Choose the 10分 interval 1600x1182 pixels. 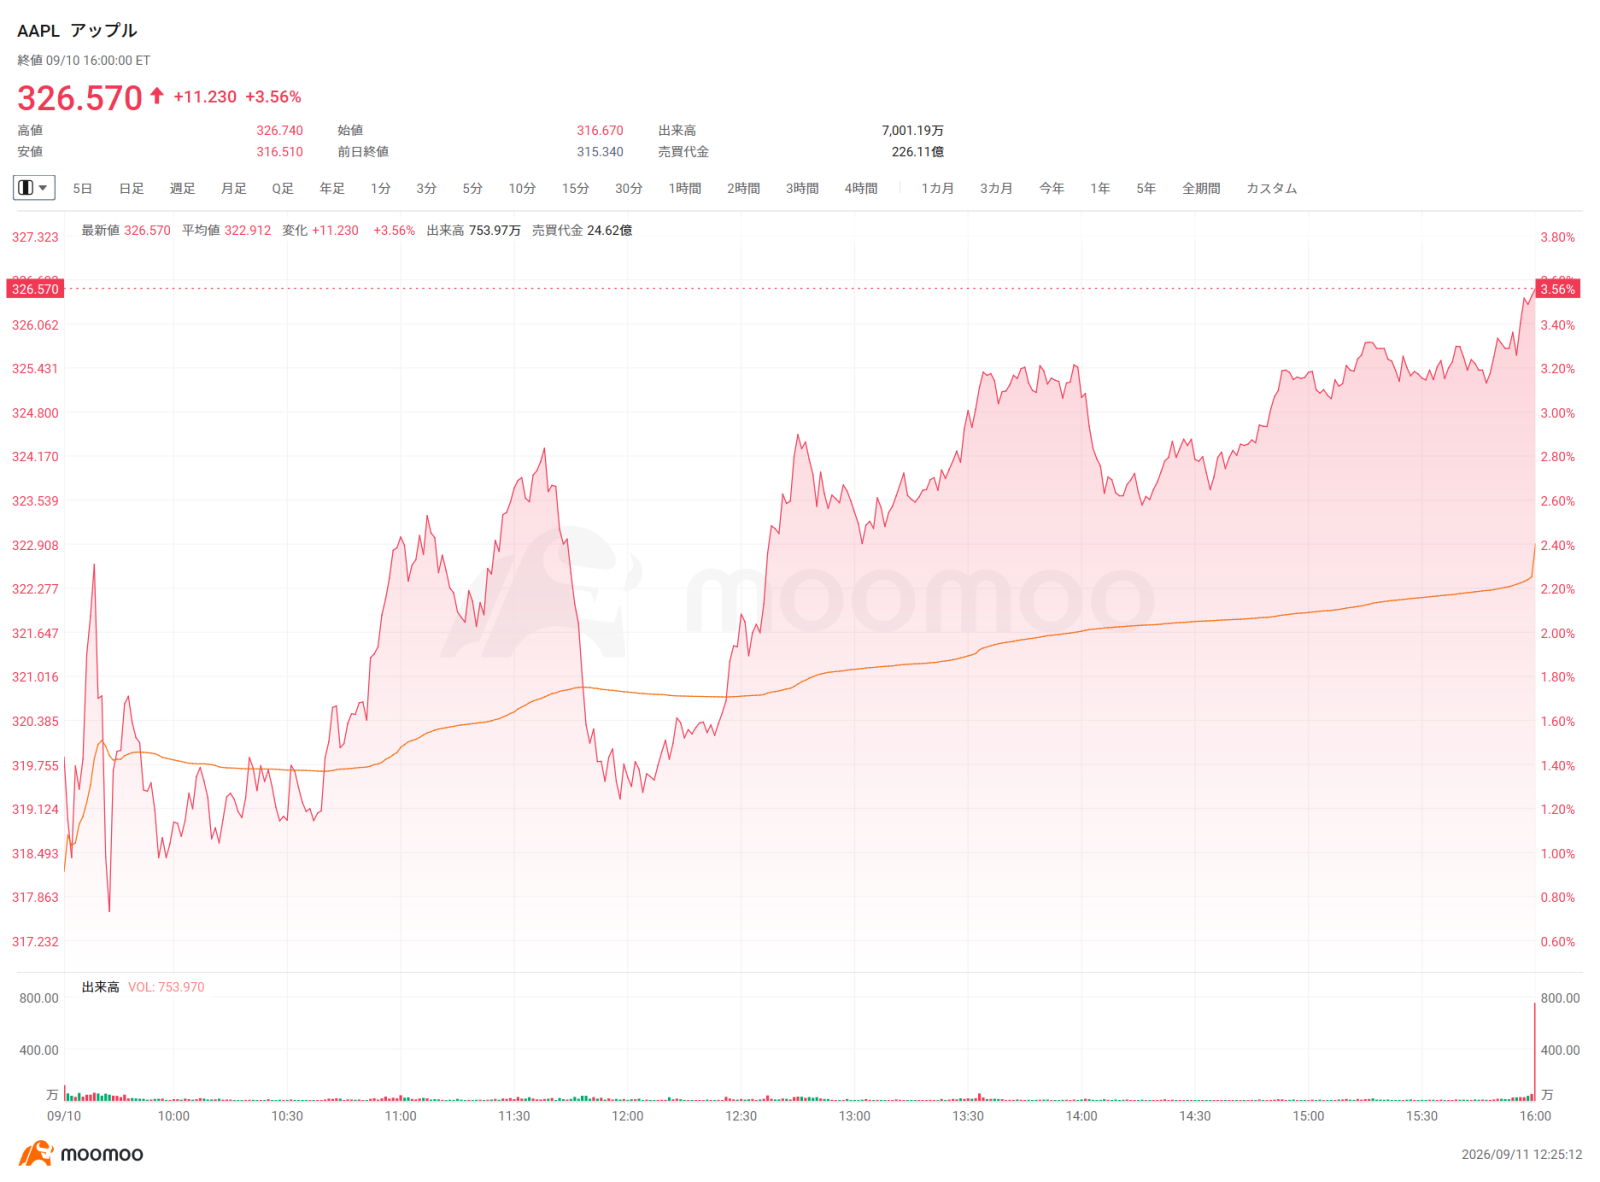[x=522, y=188]
